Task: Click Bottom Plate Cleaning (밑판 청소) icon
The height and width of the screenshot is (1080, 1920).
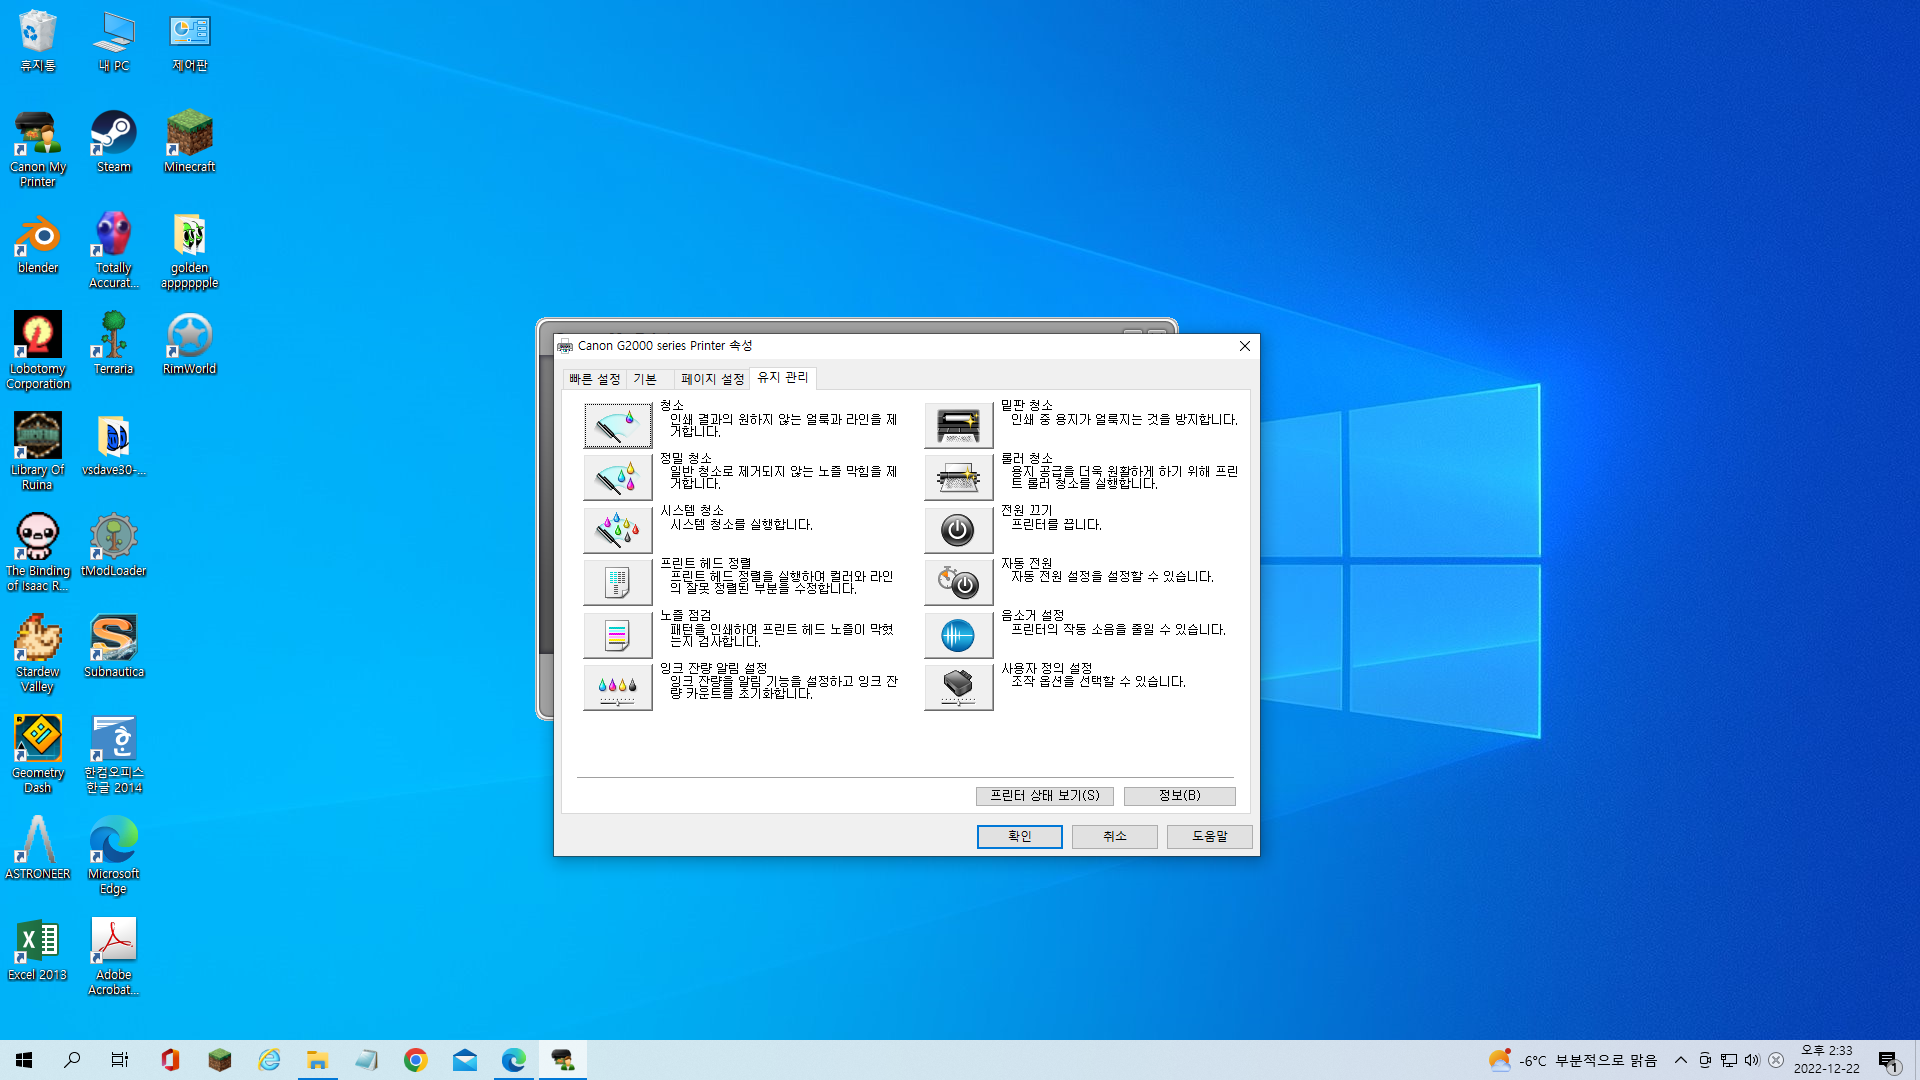Action: coord(958,426)
